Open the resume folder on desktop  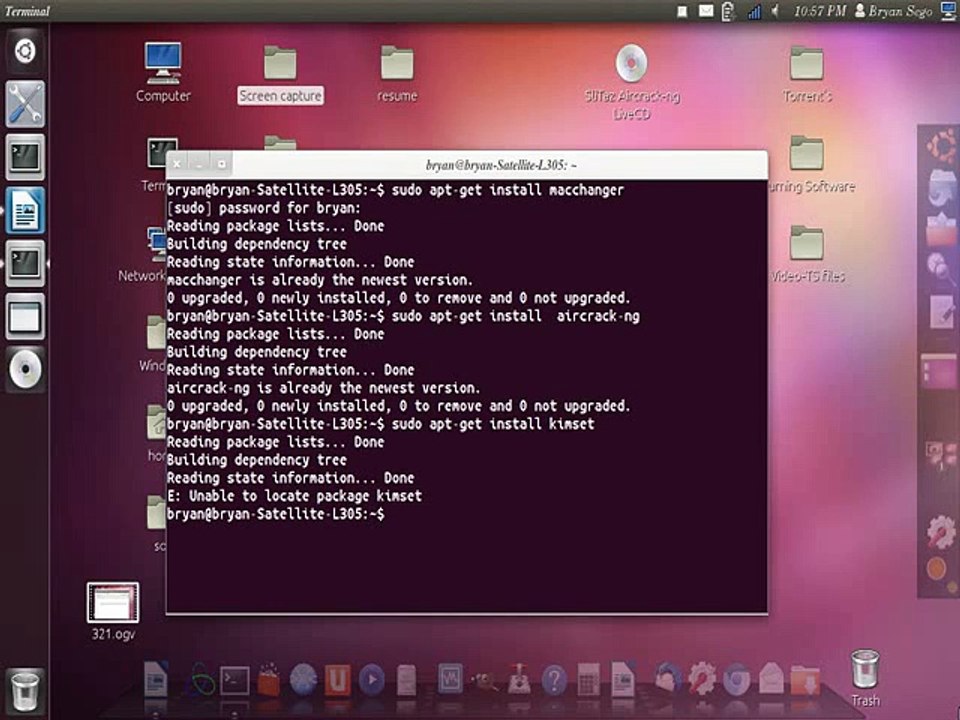397,73
